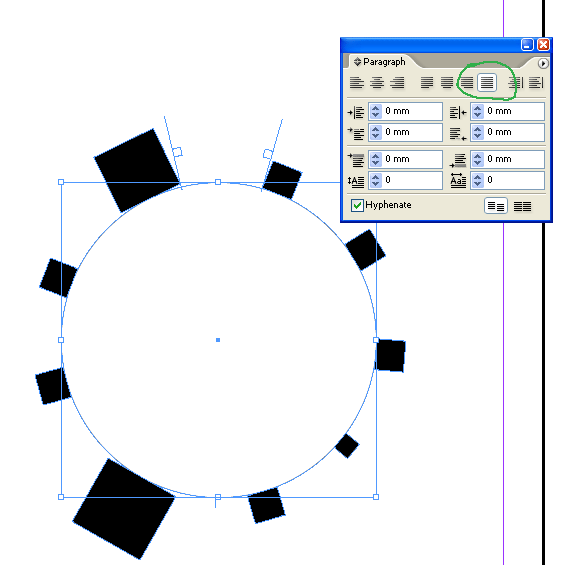
Task: Click the smallest black diamond on the circle
Action: point(347,446)
